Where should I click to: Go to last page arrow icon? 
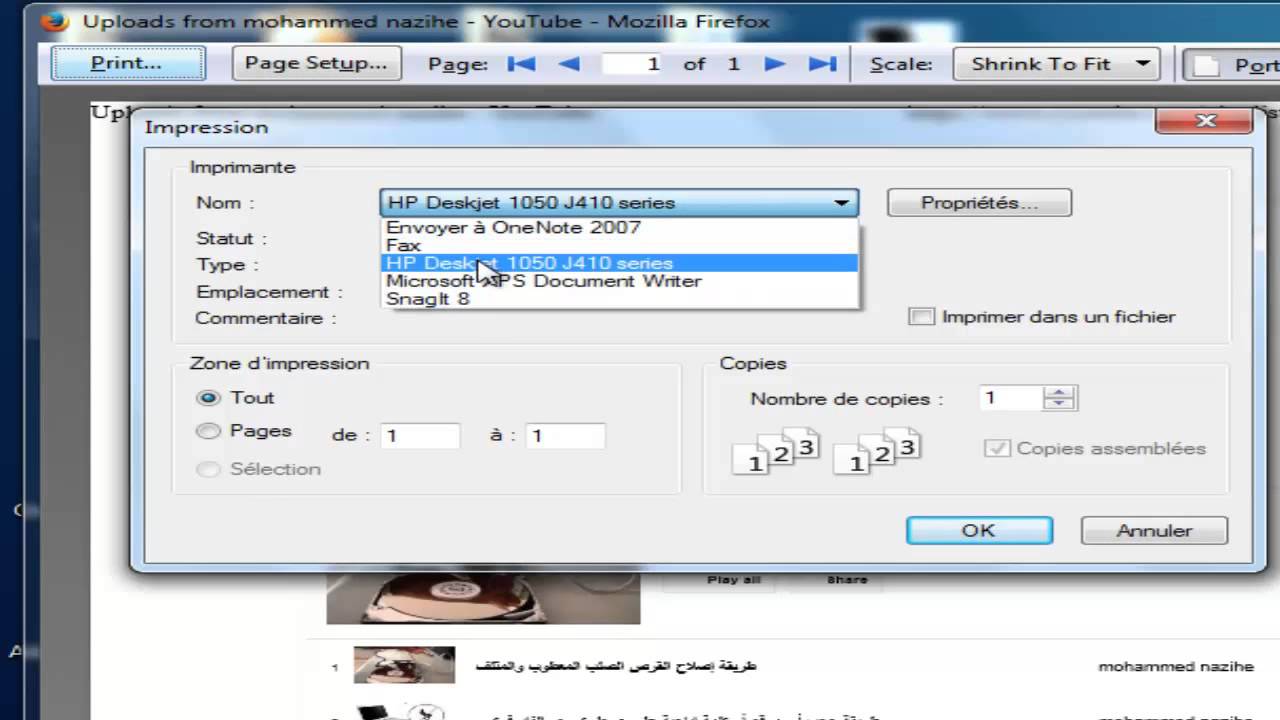click(822, 64)
